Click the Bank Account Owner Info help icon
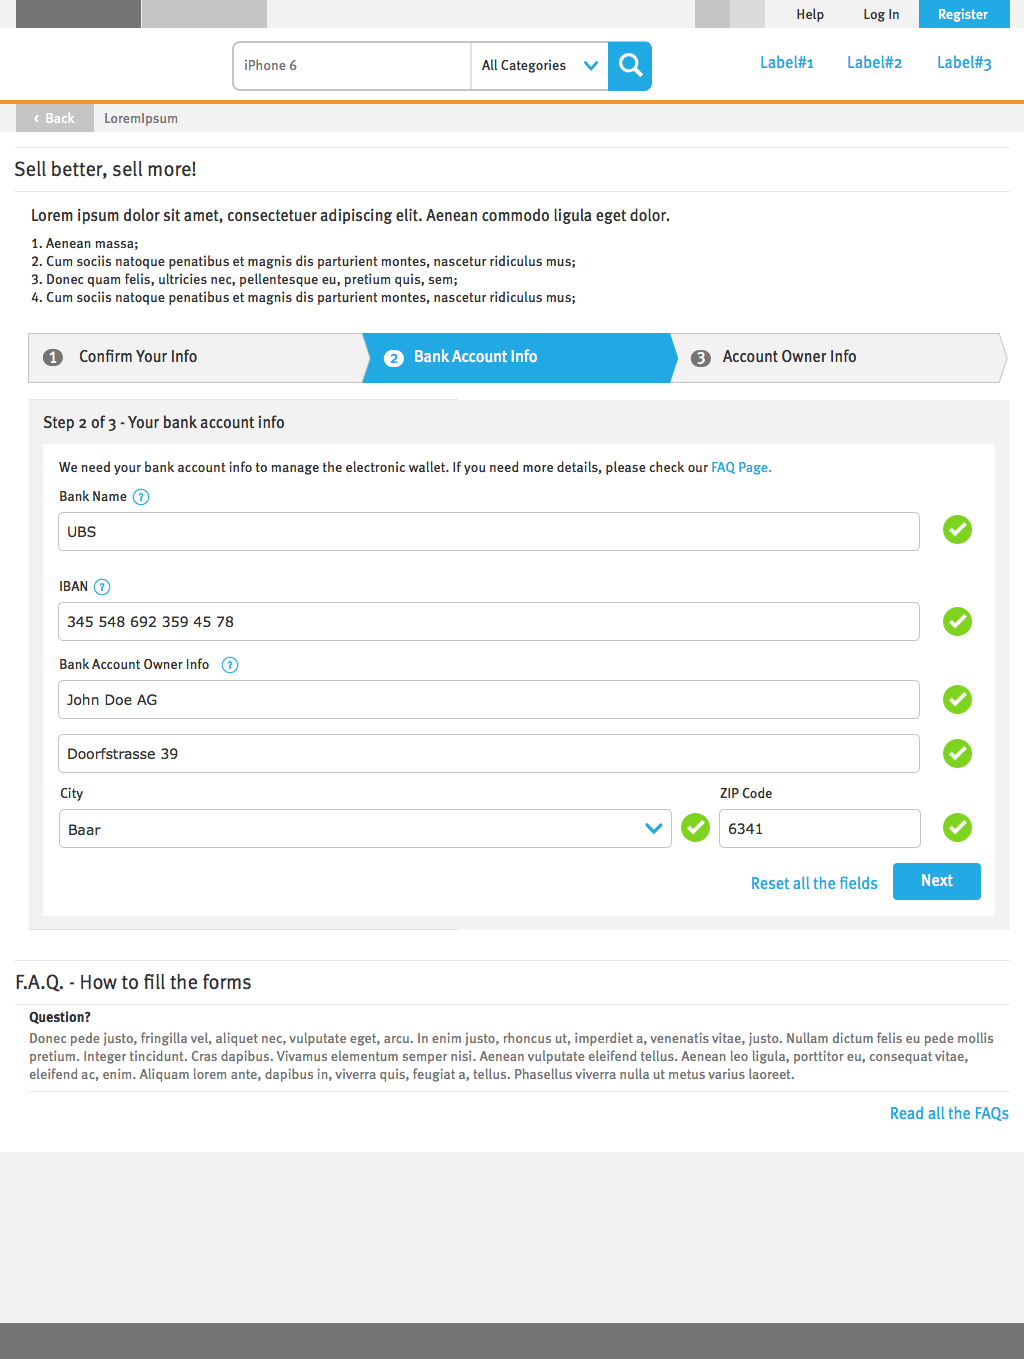The image size is (1024, 1359). coord(230,665)
